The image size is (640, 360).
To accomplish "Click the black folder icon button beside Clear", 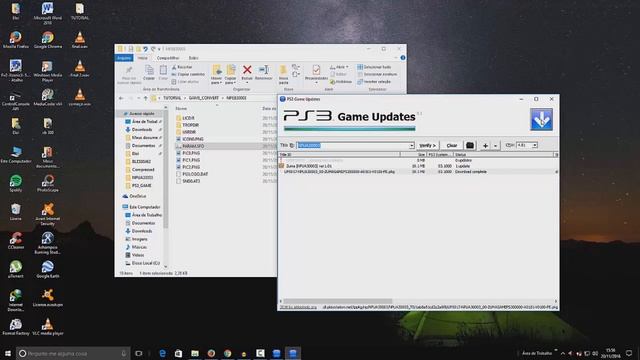I will 470,145.
